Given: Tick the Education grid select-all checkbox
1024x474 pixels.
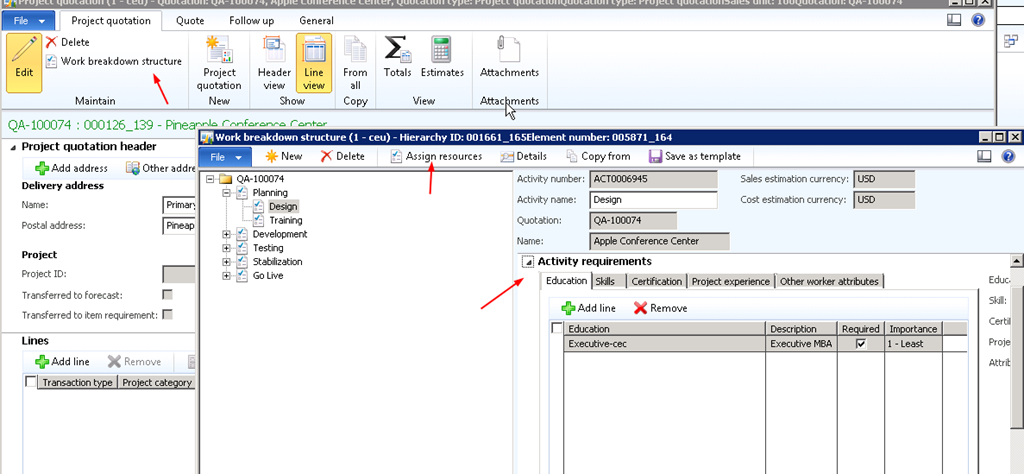Looking at the screenshot, I should pos(557,328).
